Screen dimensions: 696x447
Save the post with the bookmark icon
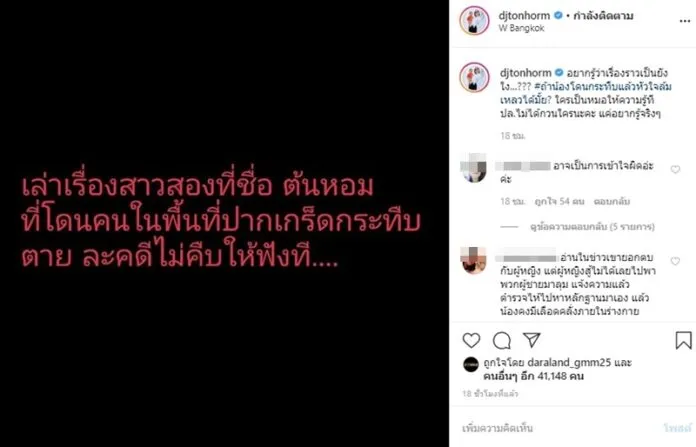click(x=683, y=340)
